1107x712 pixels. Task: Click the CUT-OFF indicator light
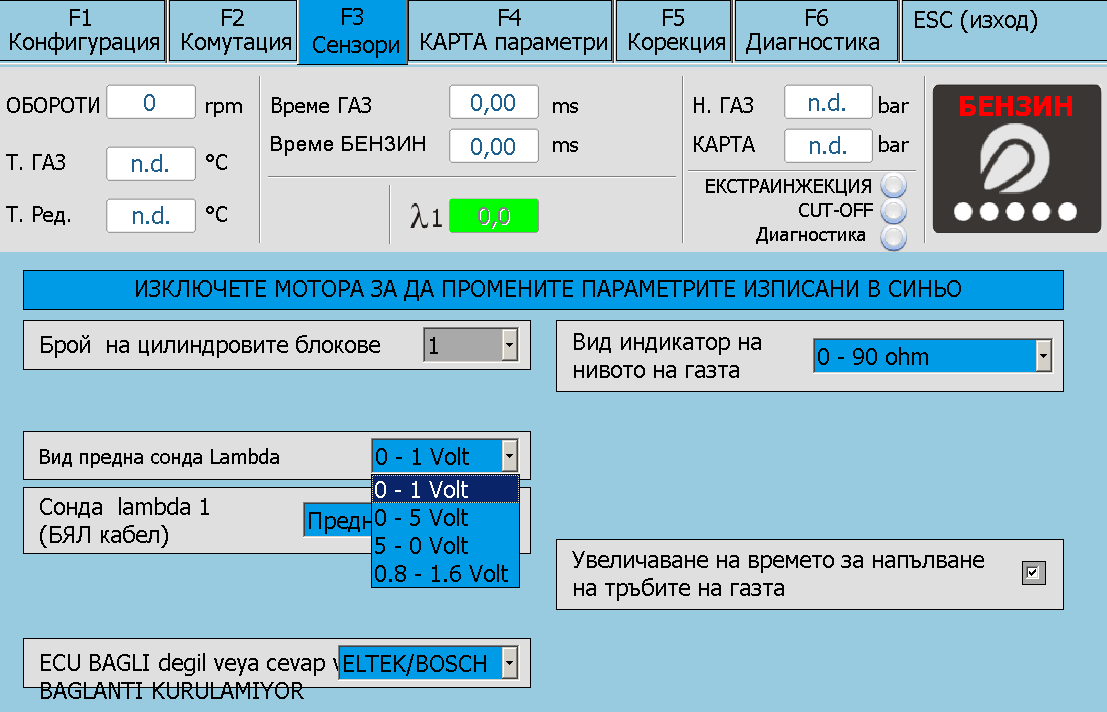[893, 211]
